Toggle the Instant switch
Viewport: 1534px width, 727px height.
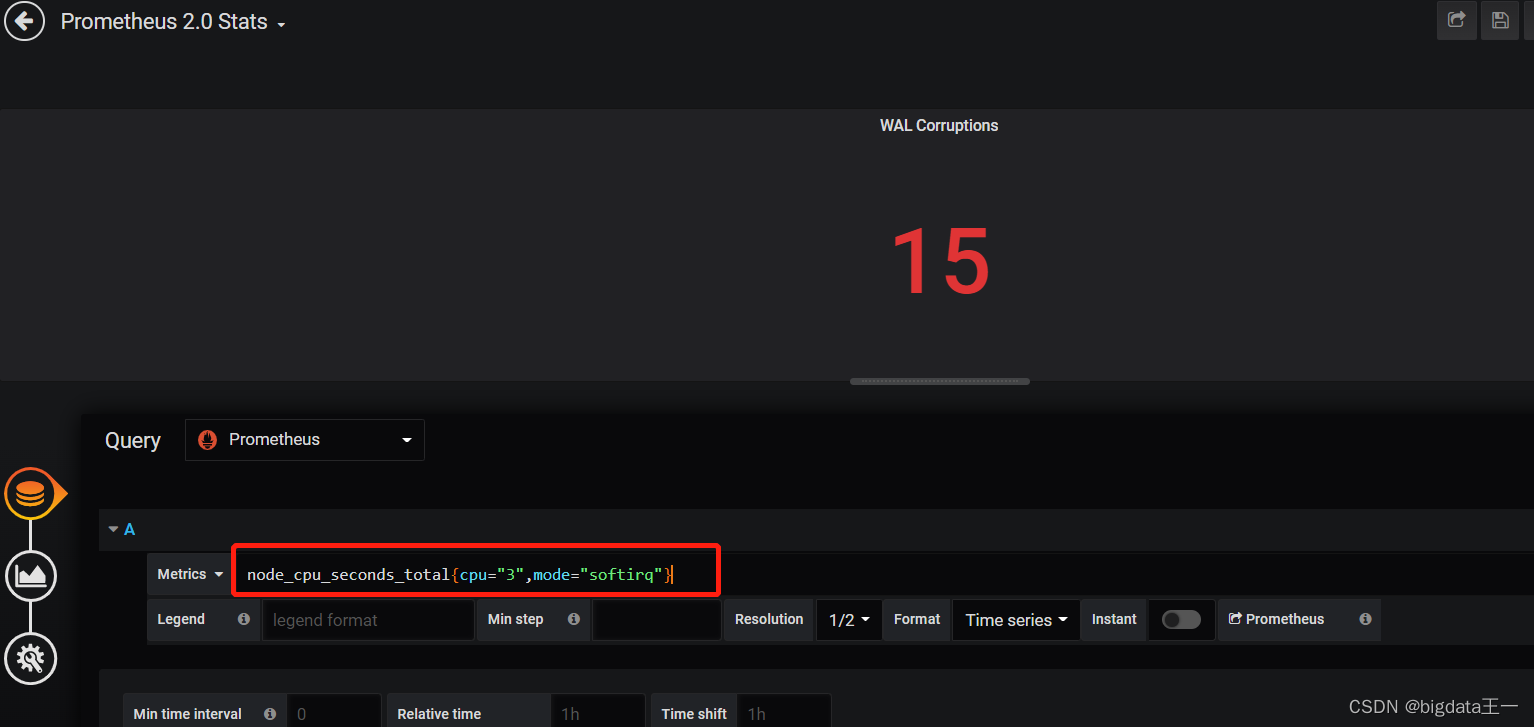pos(1181,620)
